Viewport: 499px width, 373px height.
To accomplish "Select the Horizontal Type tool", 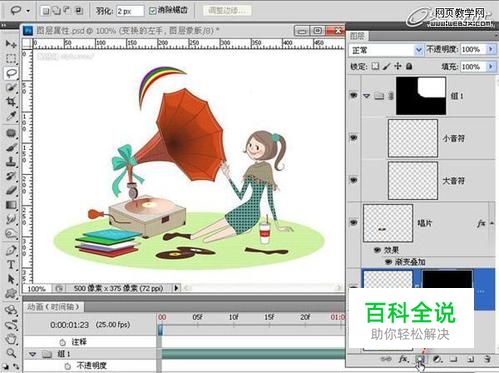I will coord(11,265).
